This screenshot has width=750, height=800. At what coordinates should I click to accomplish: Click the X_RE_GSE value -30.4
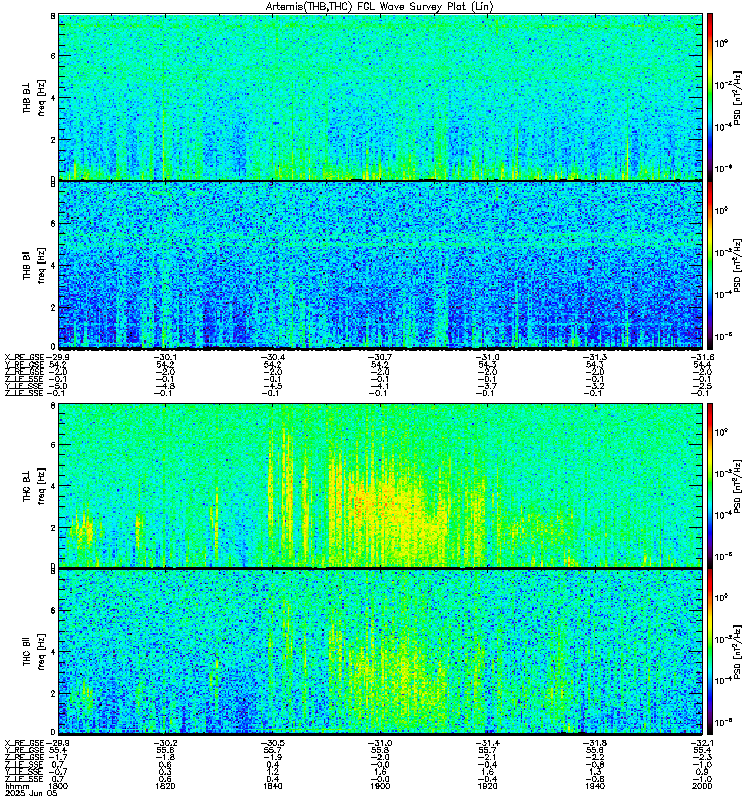pyautogui.click(x=272, y=357)
